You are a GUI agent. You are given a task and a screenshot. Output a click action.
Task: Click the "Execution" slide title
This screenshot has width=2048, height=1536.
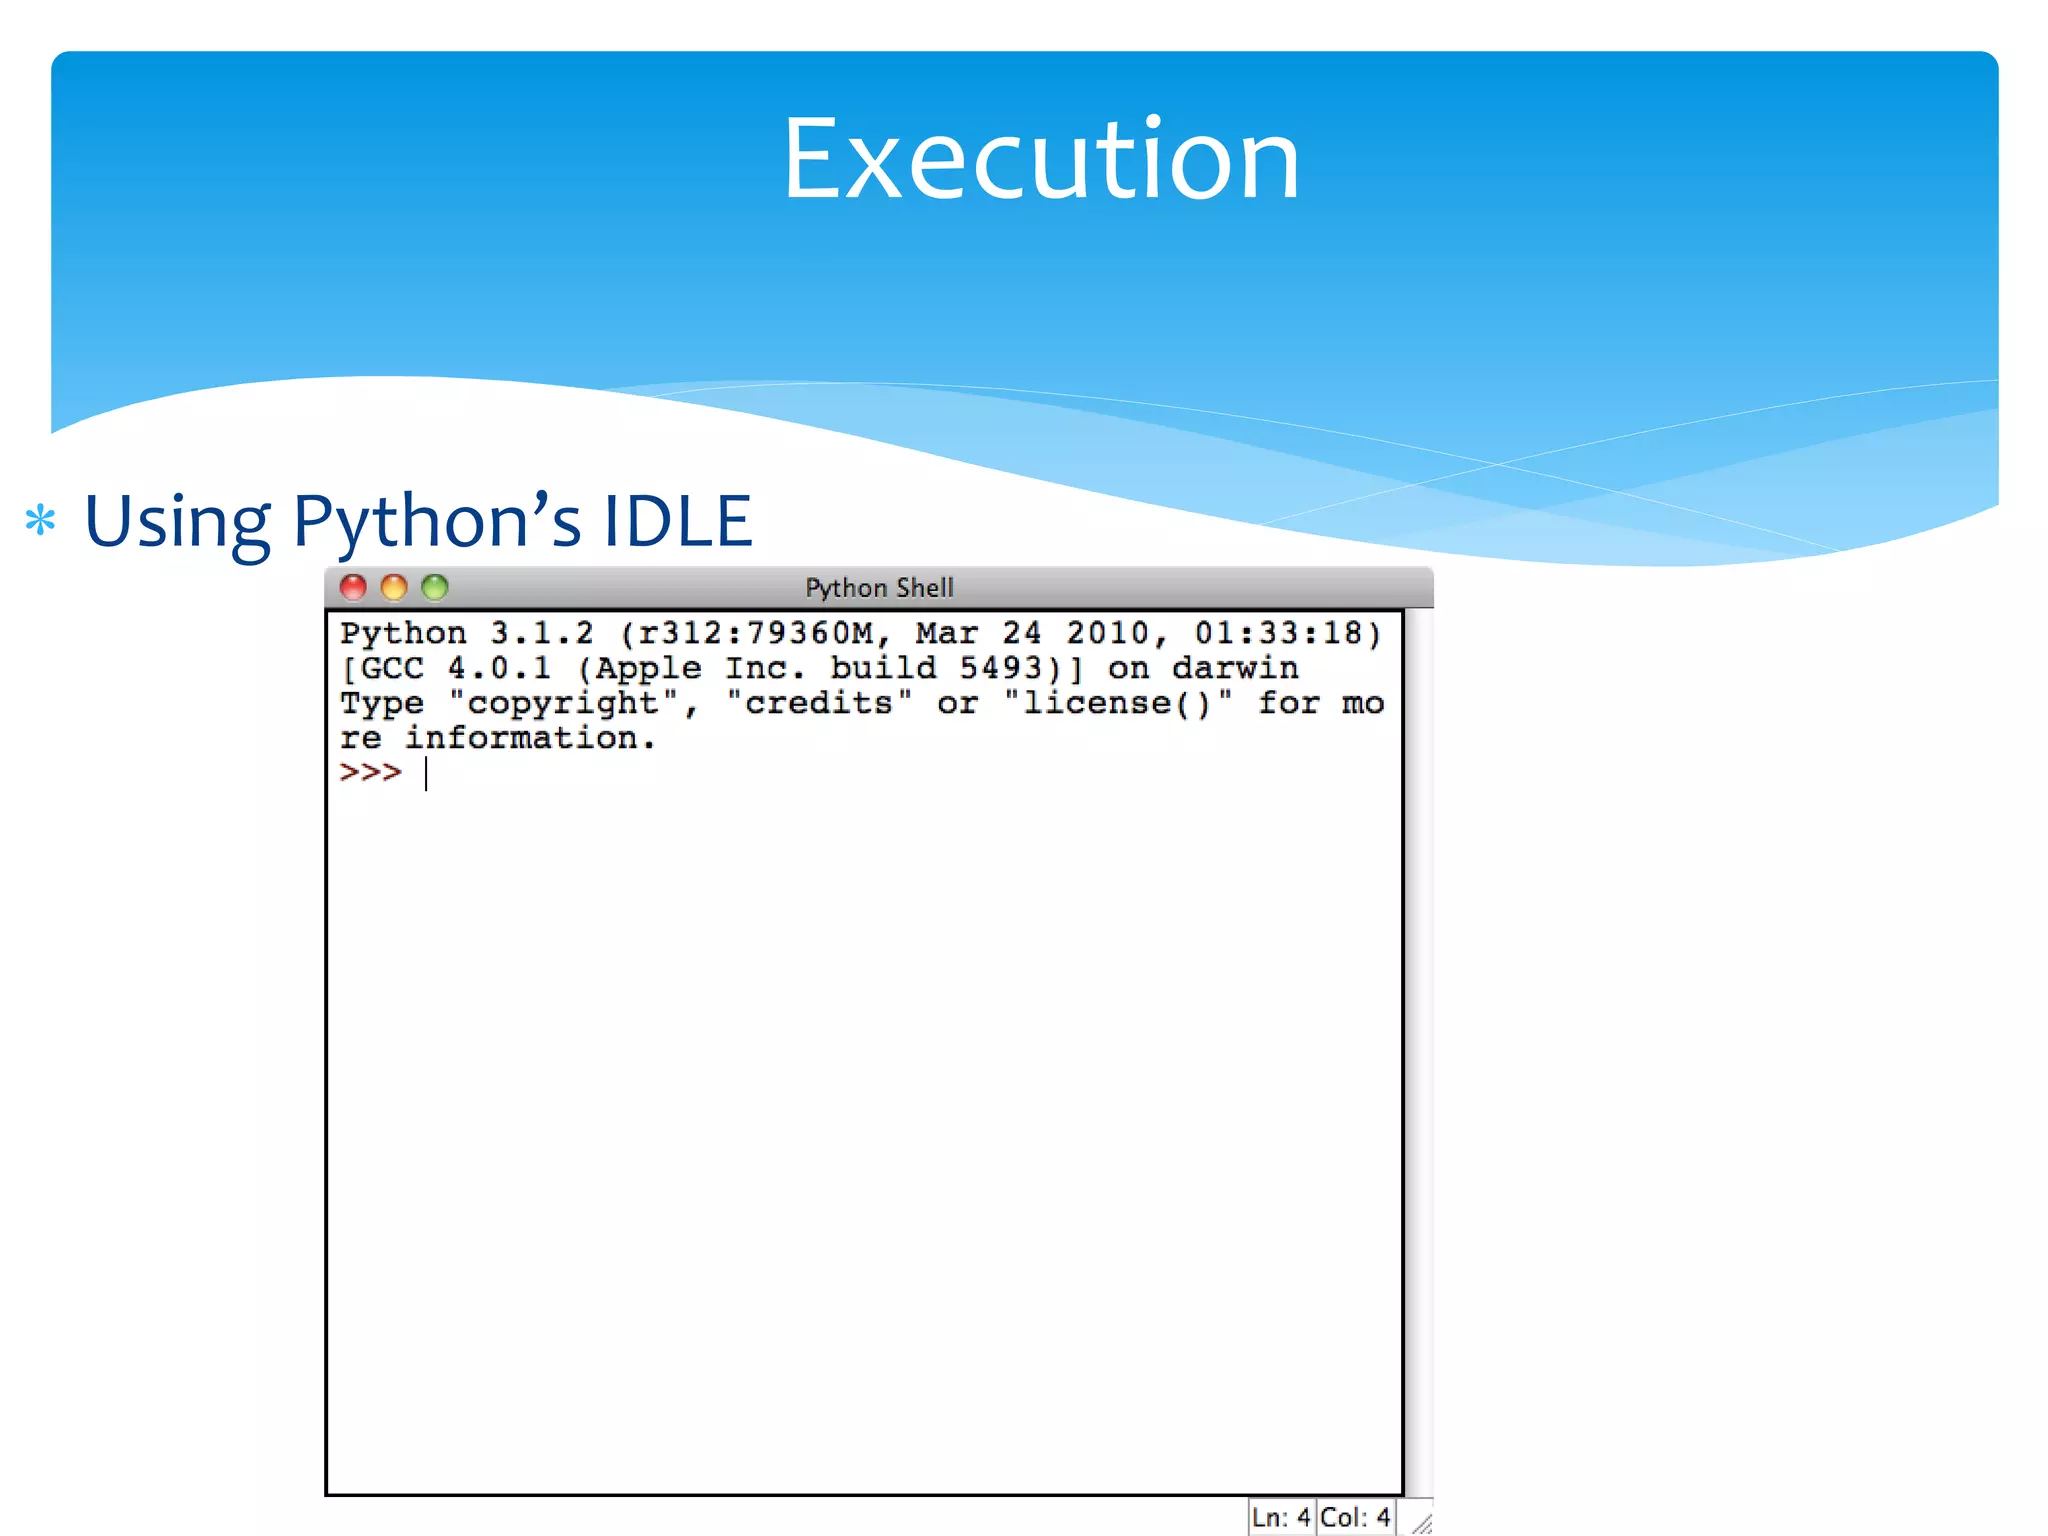[1040, 160]
